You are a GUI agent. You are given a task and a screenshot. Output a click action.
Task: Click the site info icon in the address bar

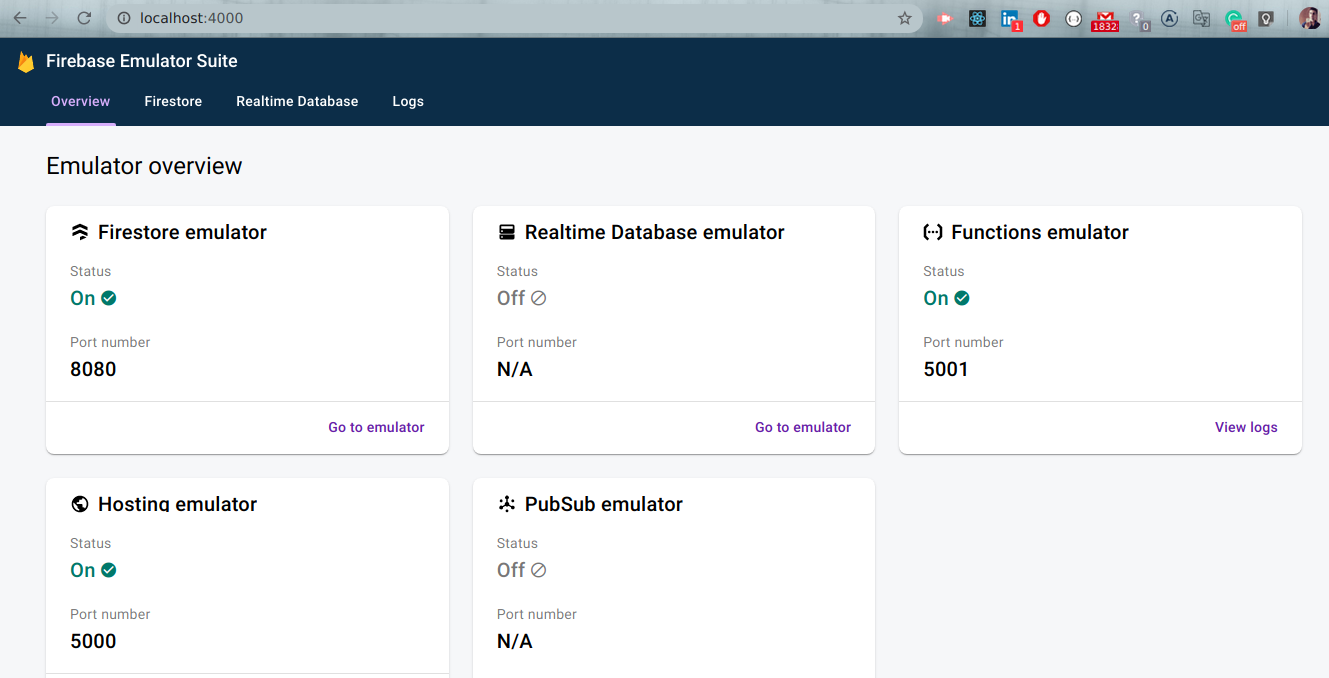(124, 18)
